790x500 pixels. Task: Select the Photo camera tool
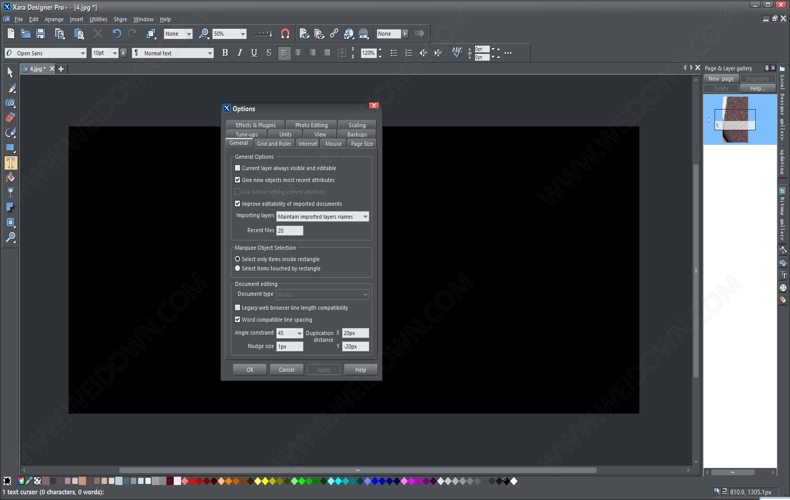coord(10,103)
